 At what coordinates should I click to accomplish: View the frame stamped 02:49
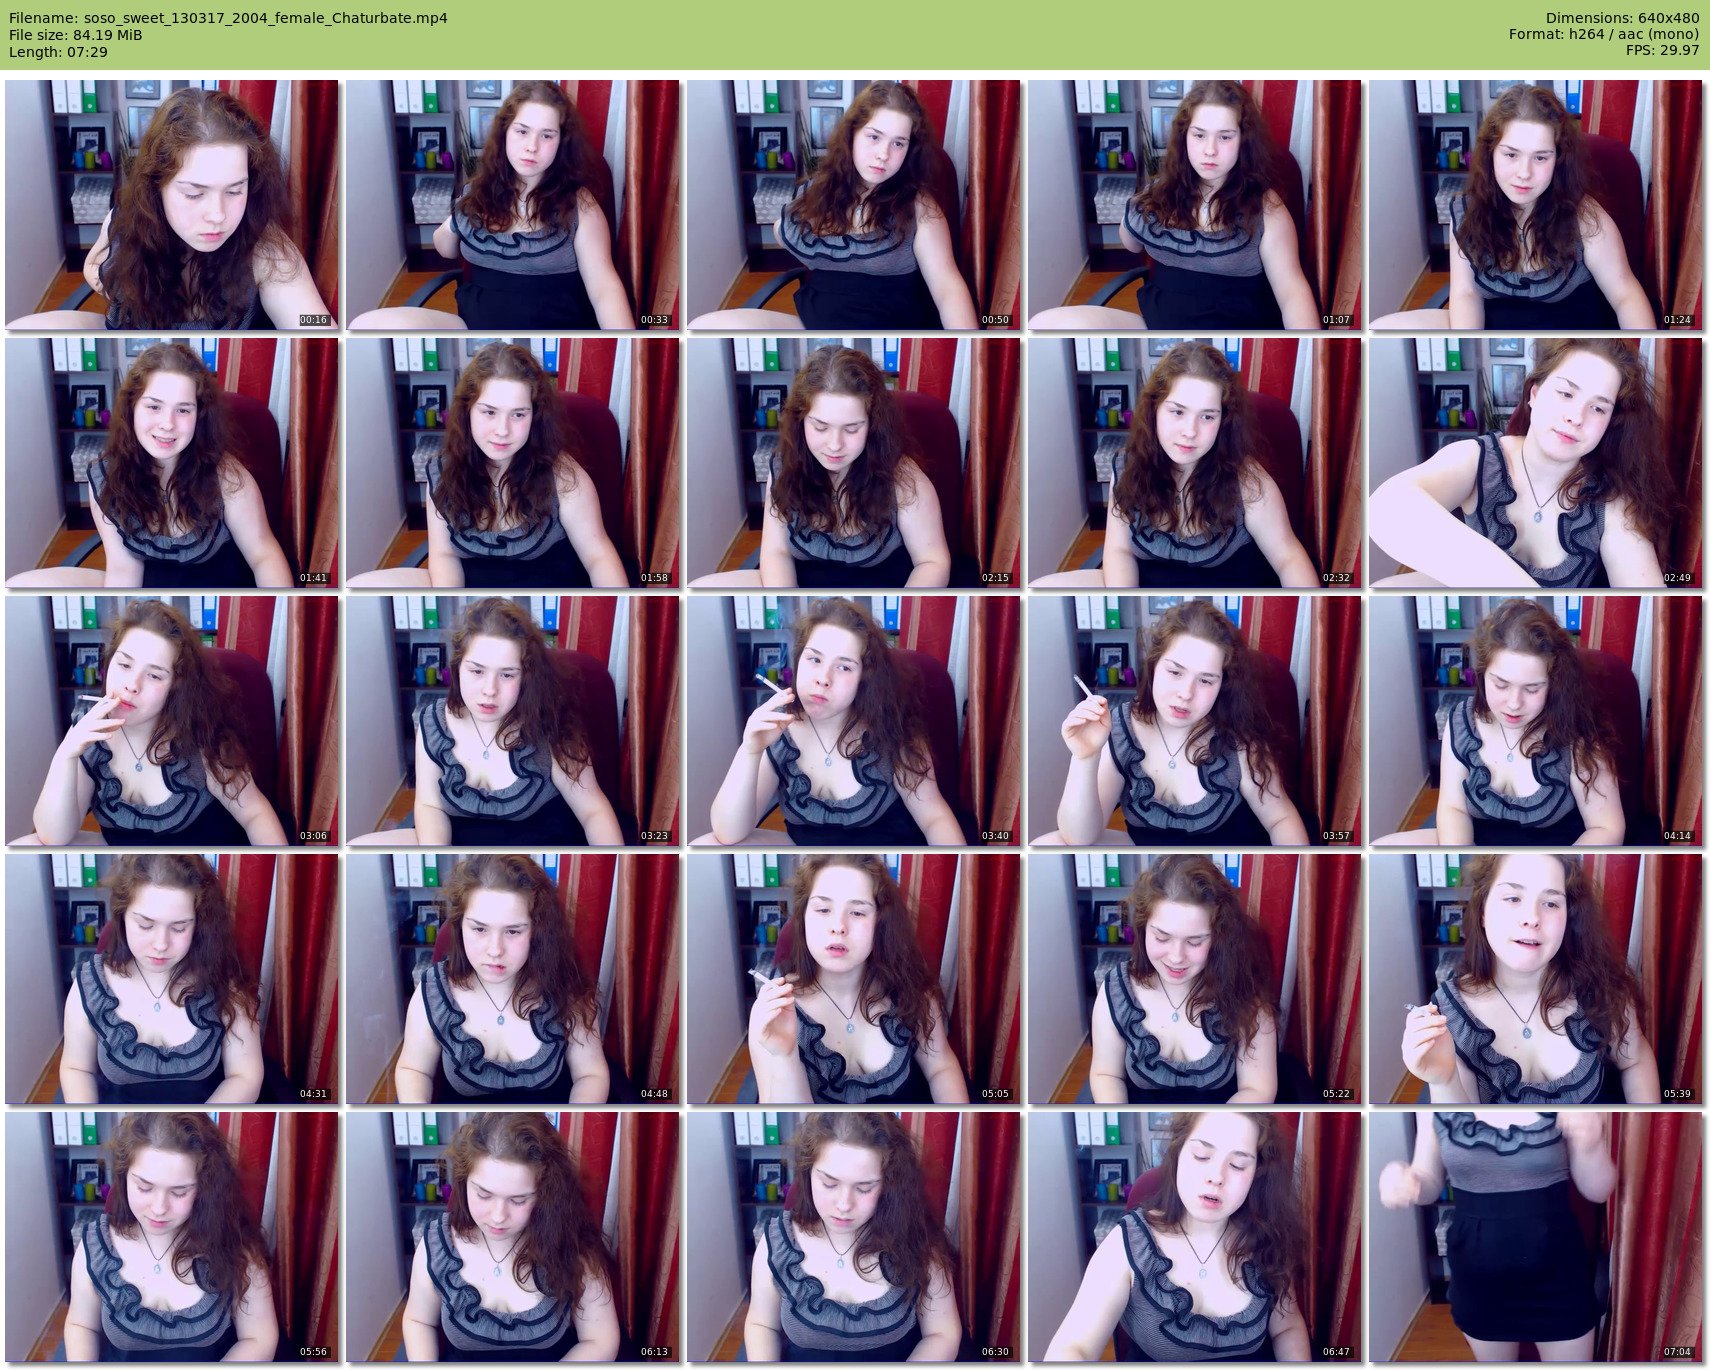click(x=1535, y=463)
